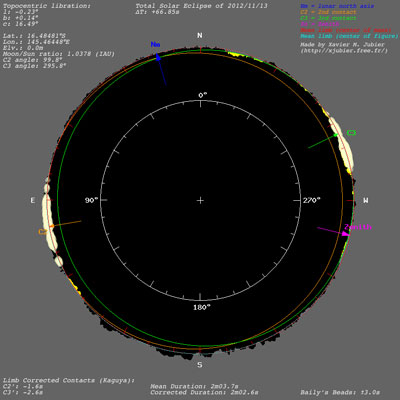The width and height of the screenshot is (400, 400).
Task: Click the 'N' compass label at top
Action: coord(200,35)
